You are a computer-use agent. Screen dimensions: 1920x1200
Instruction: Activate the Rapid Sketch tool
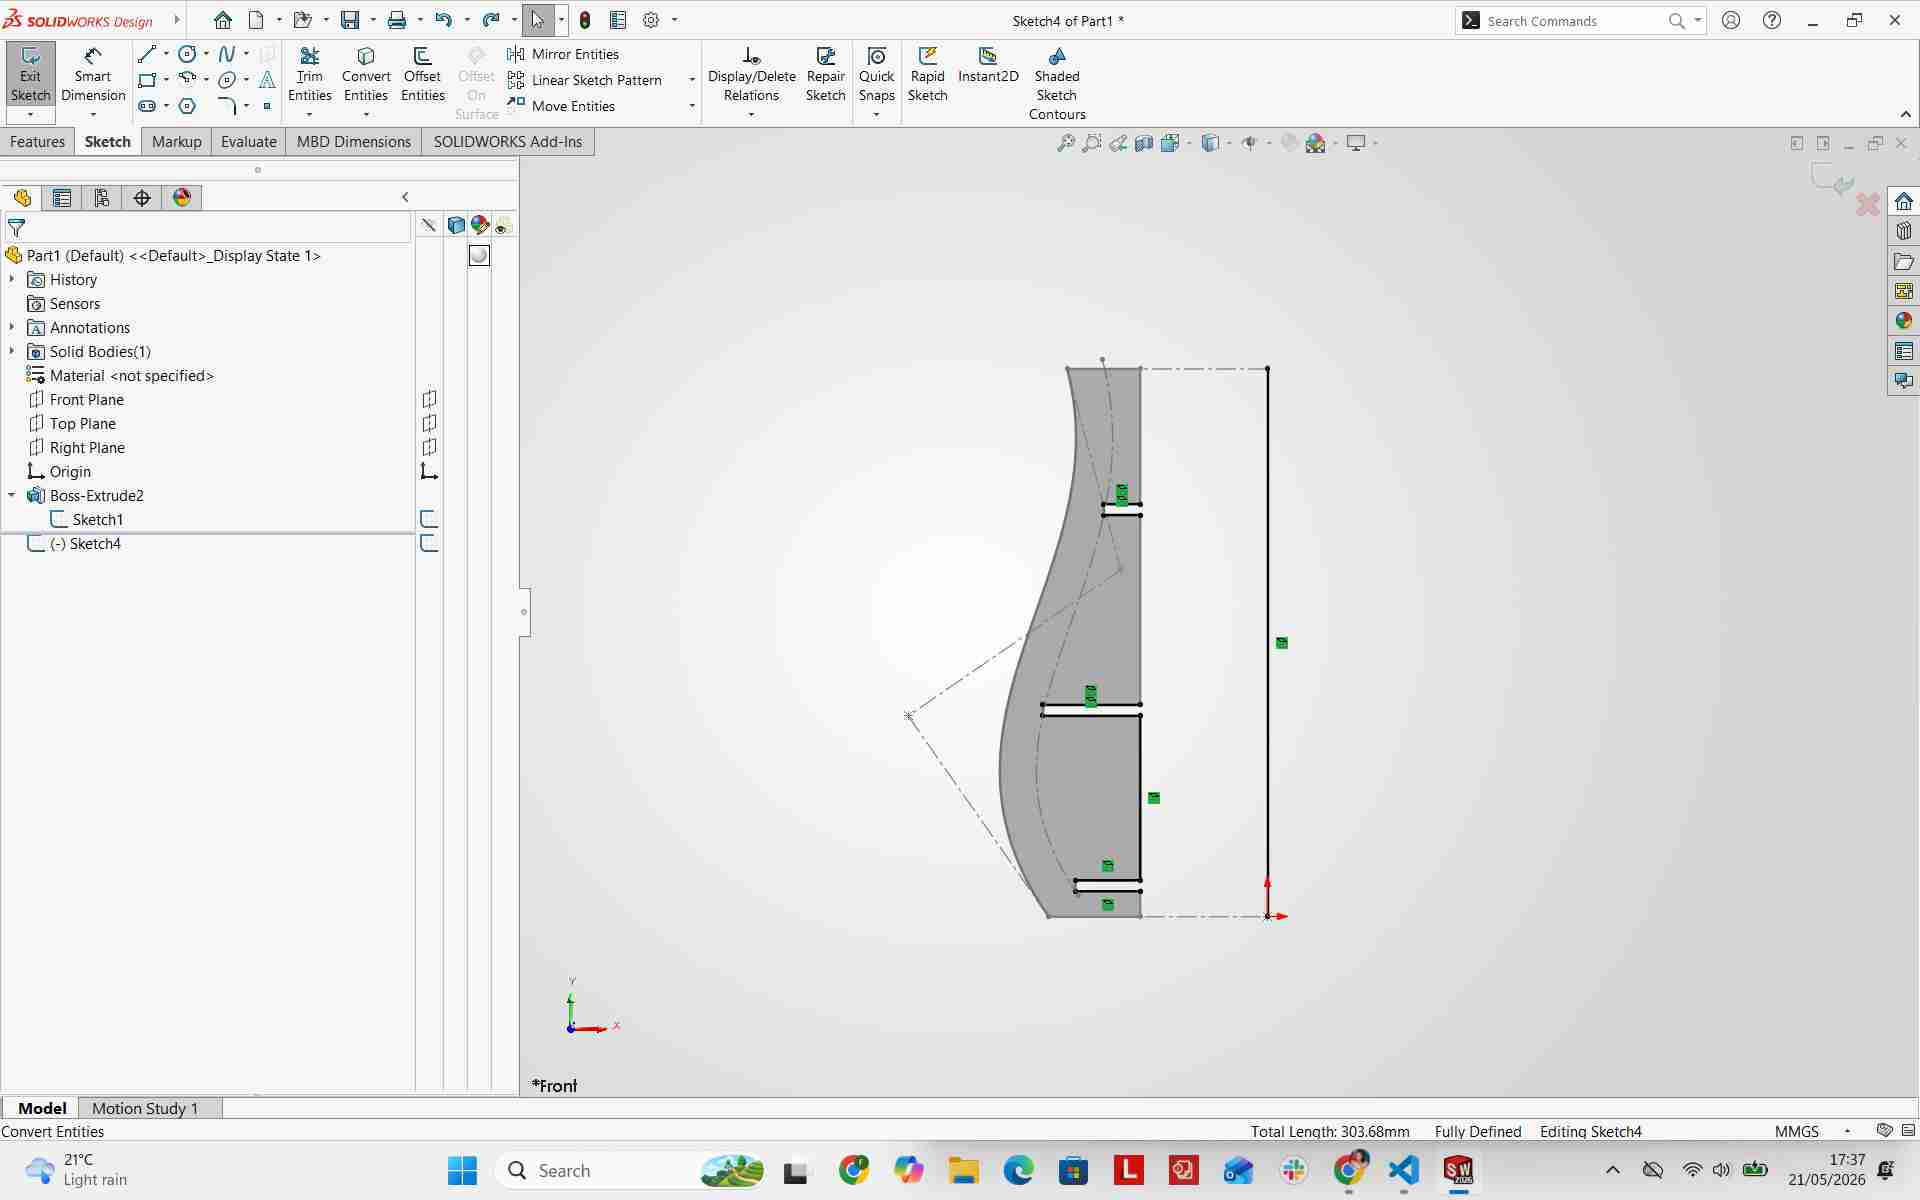pyautogui.click(x=927, y=75)
